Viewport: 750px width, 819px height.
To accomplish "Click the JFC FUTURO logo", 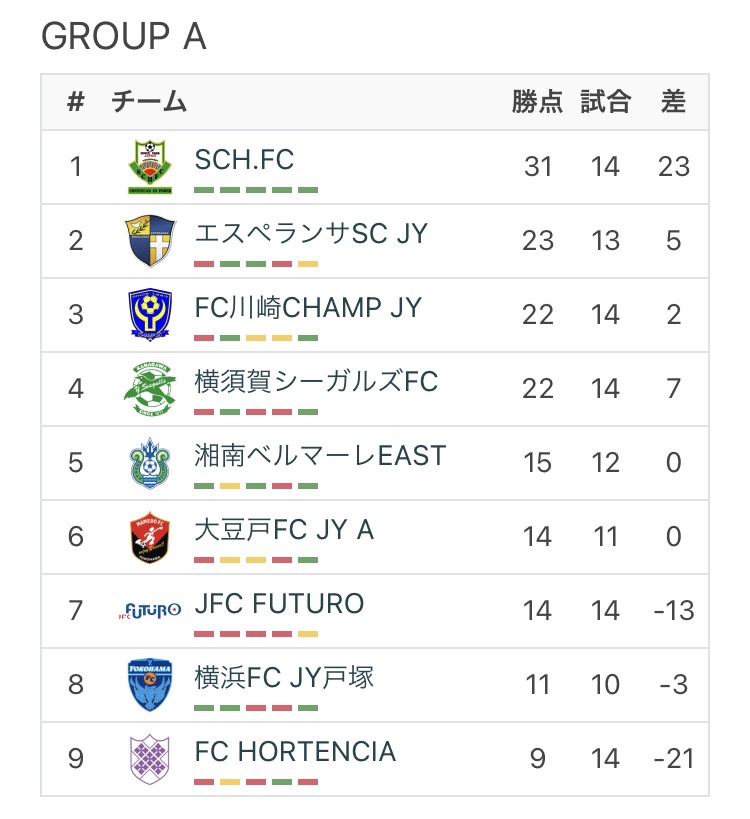I will pyautogui.click(x=150, y=610).
